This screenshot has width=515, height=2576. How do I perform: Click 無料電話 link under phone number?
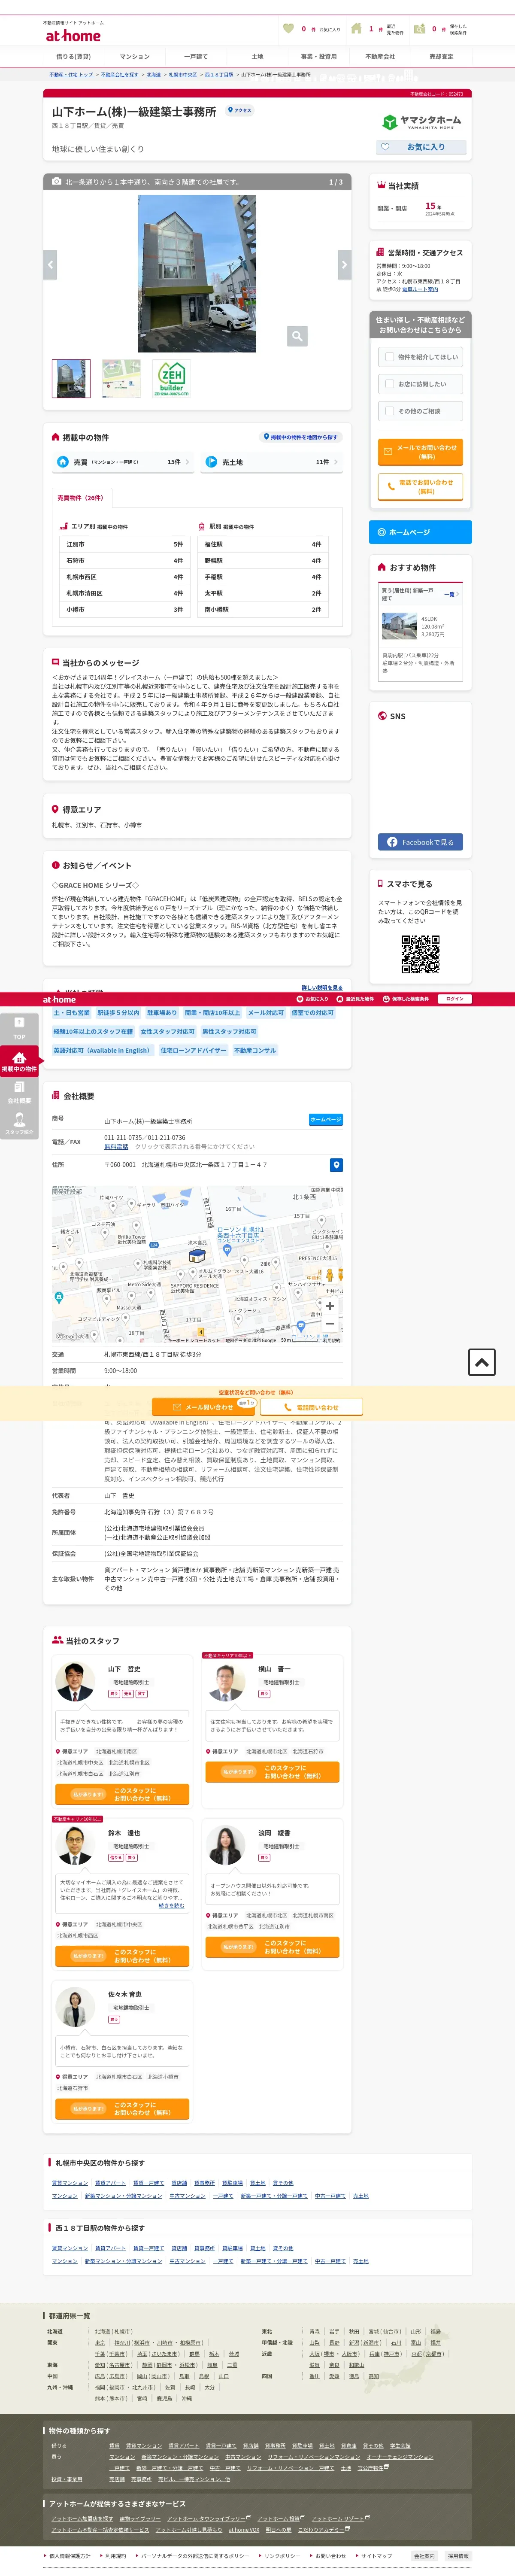tap(116, 1147)
